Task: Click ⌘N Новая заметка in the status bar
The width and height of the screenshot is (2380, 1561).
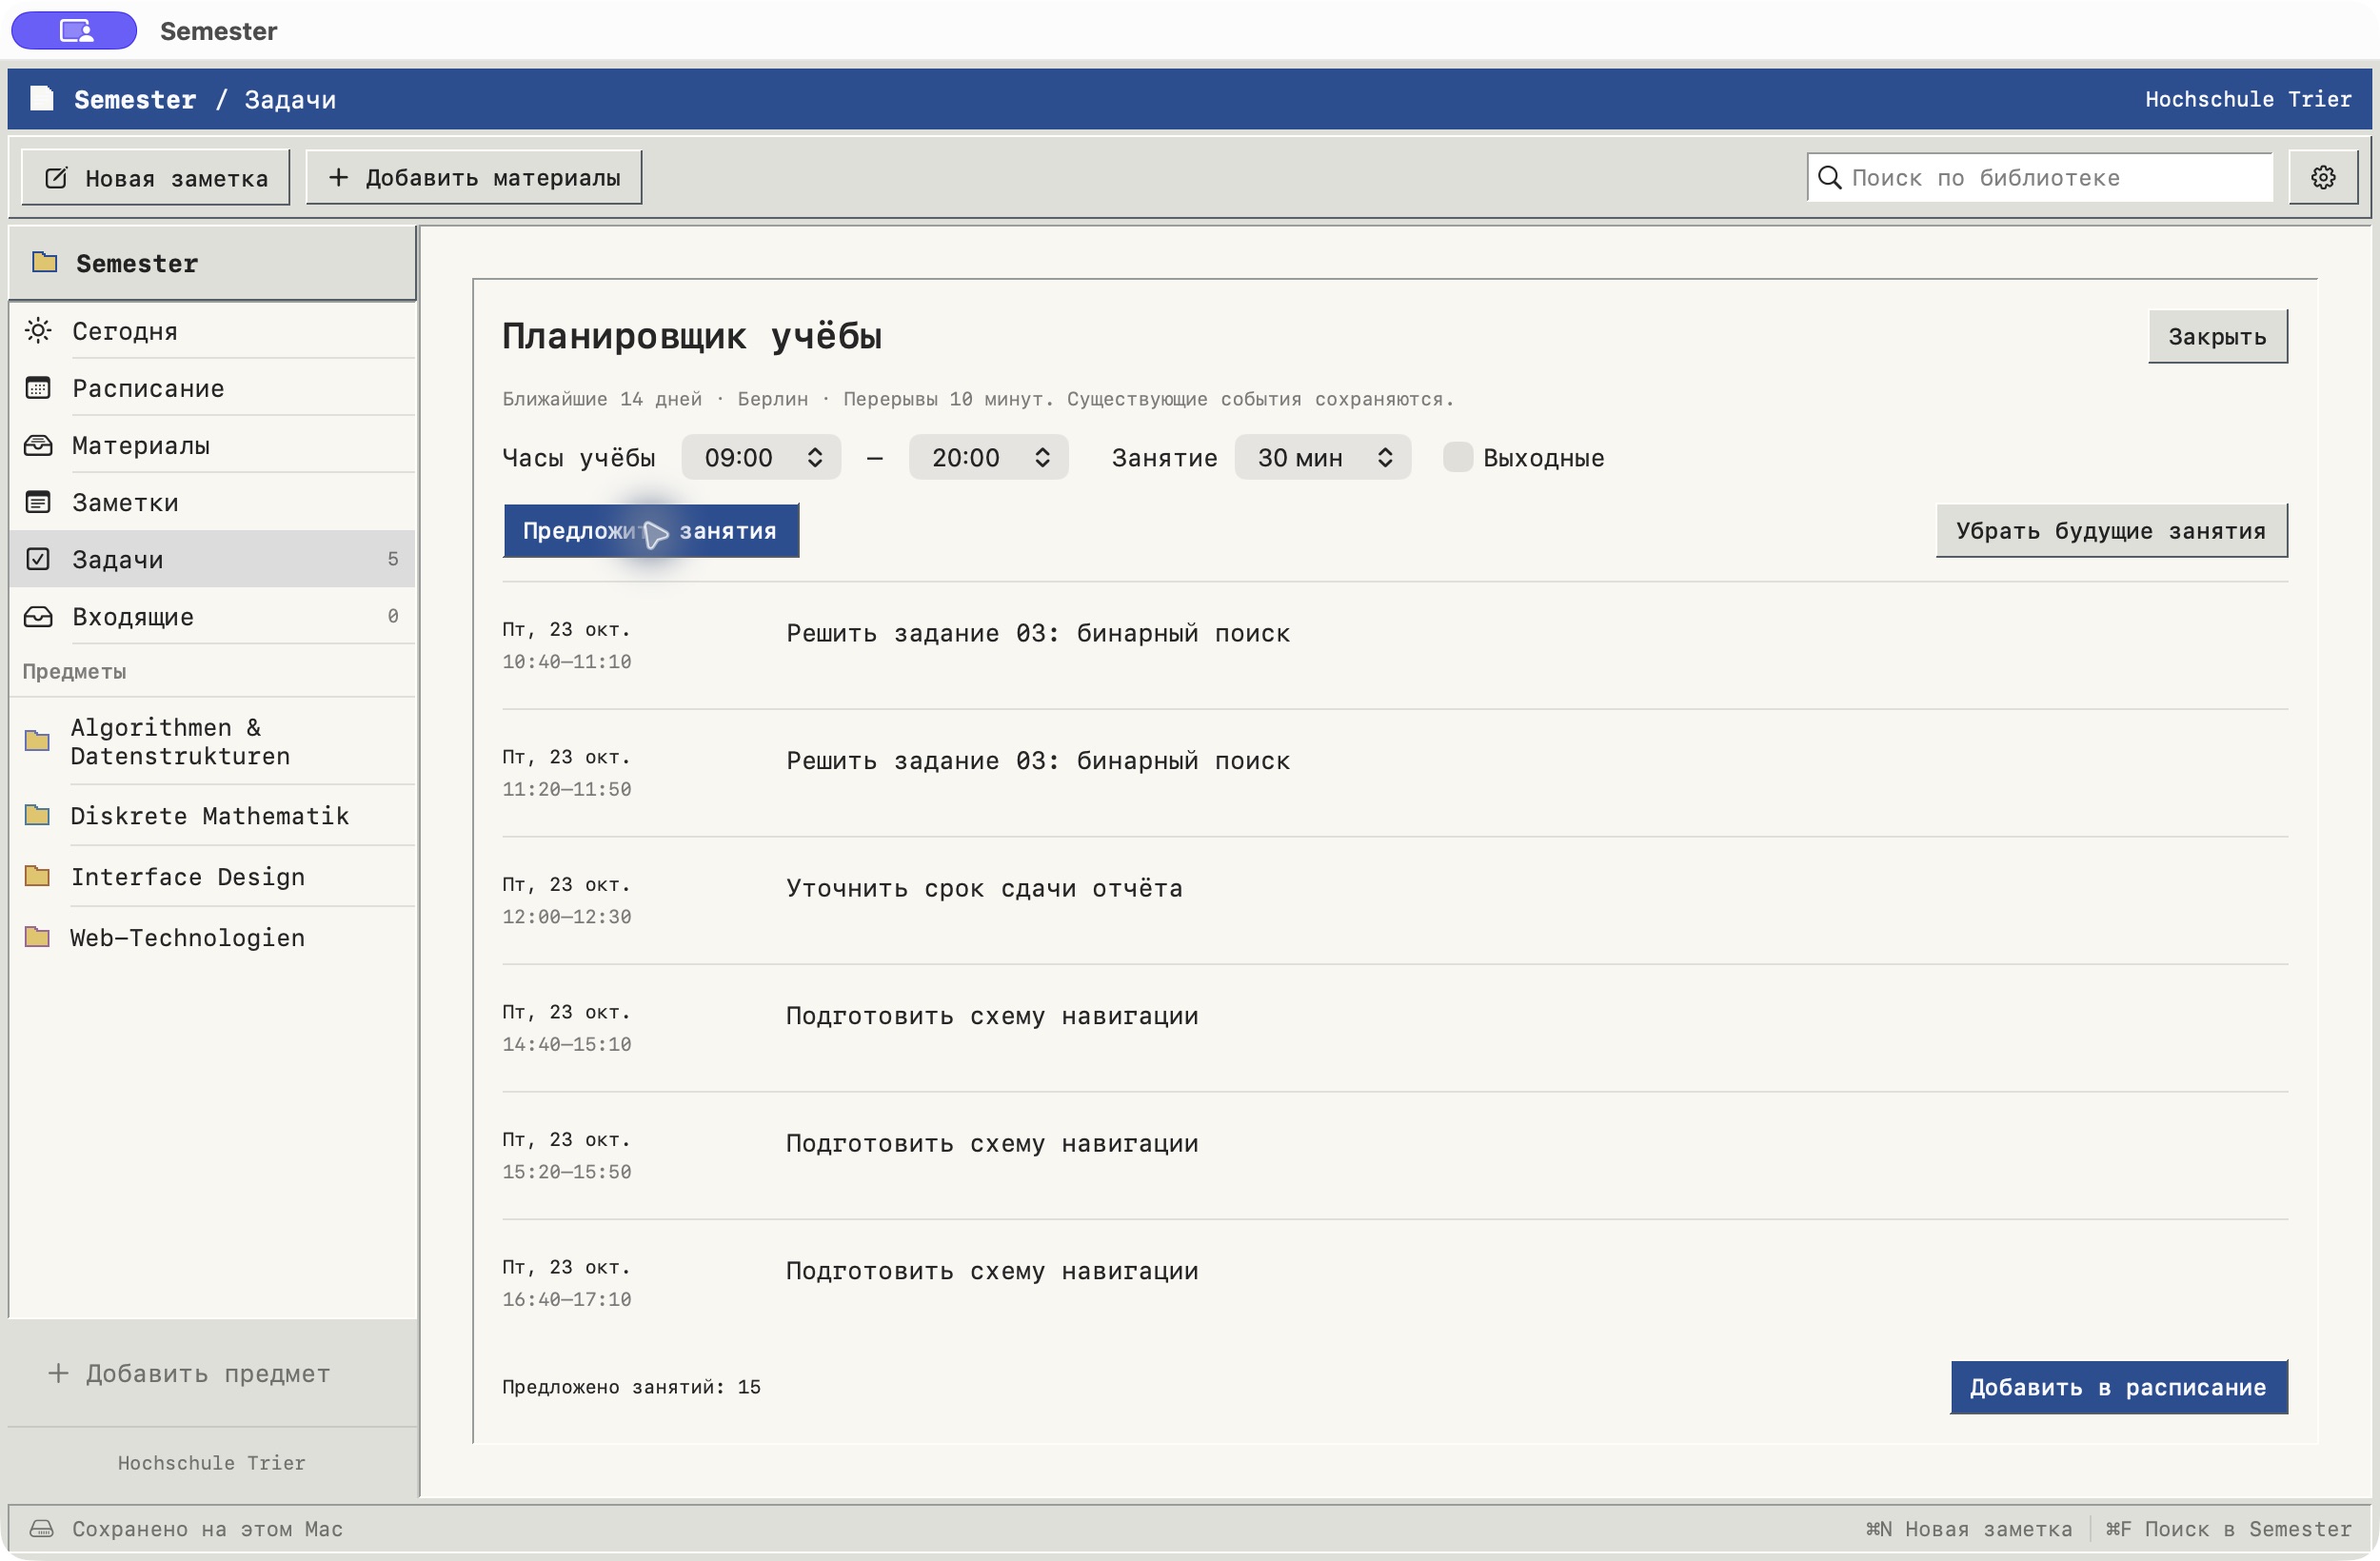Action: (1969, 1529)
